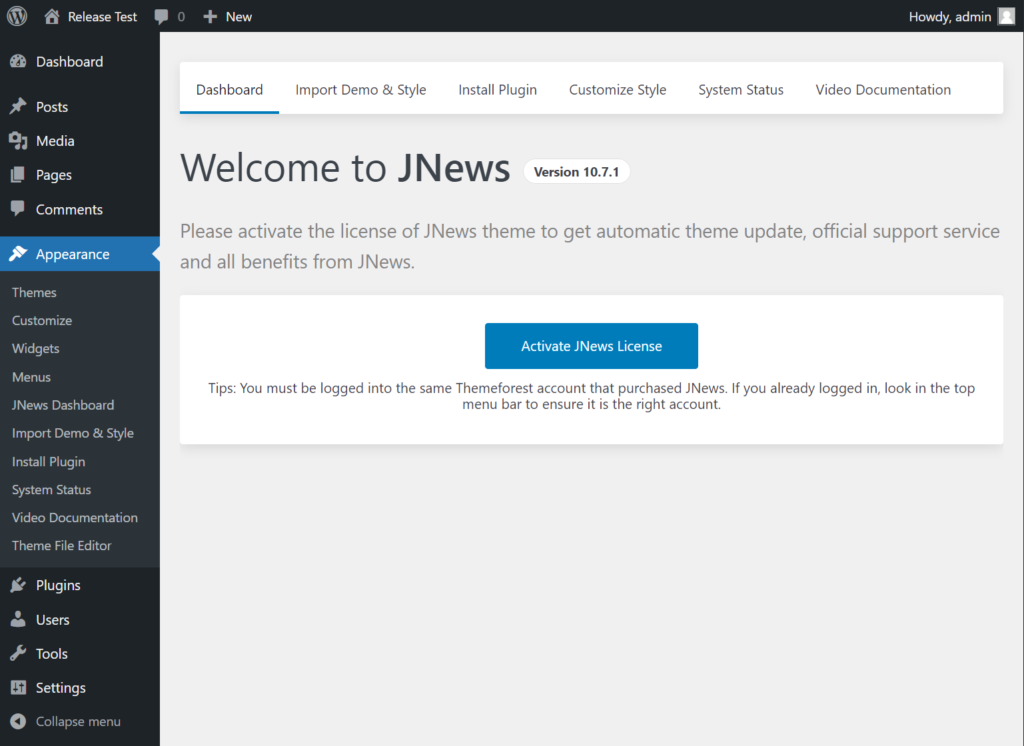This screenshot has height=746, width=1024.
Task: Expand the New menu in the admin bar
Action: (x=227, y=16)
